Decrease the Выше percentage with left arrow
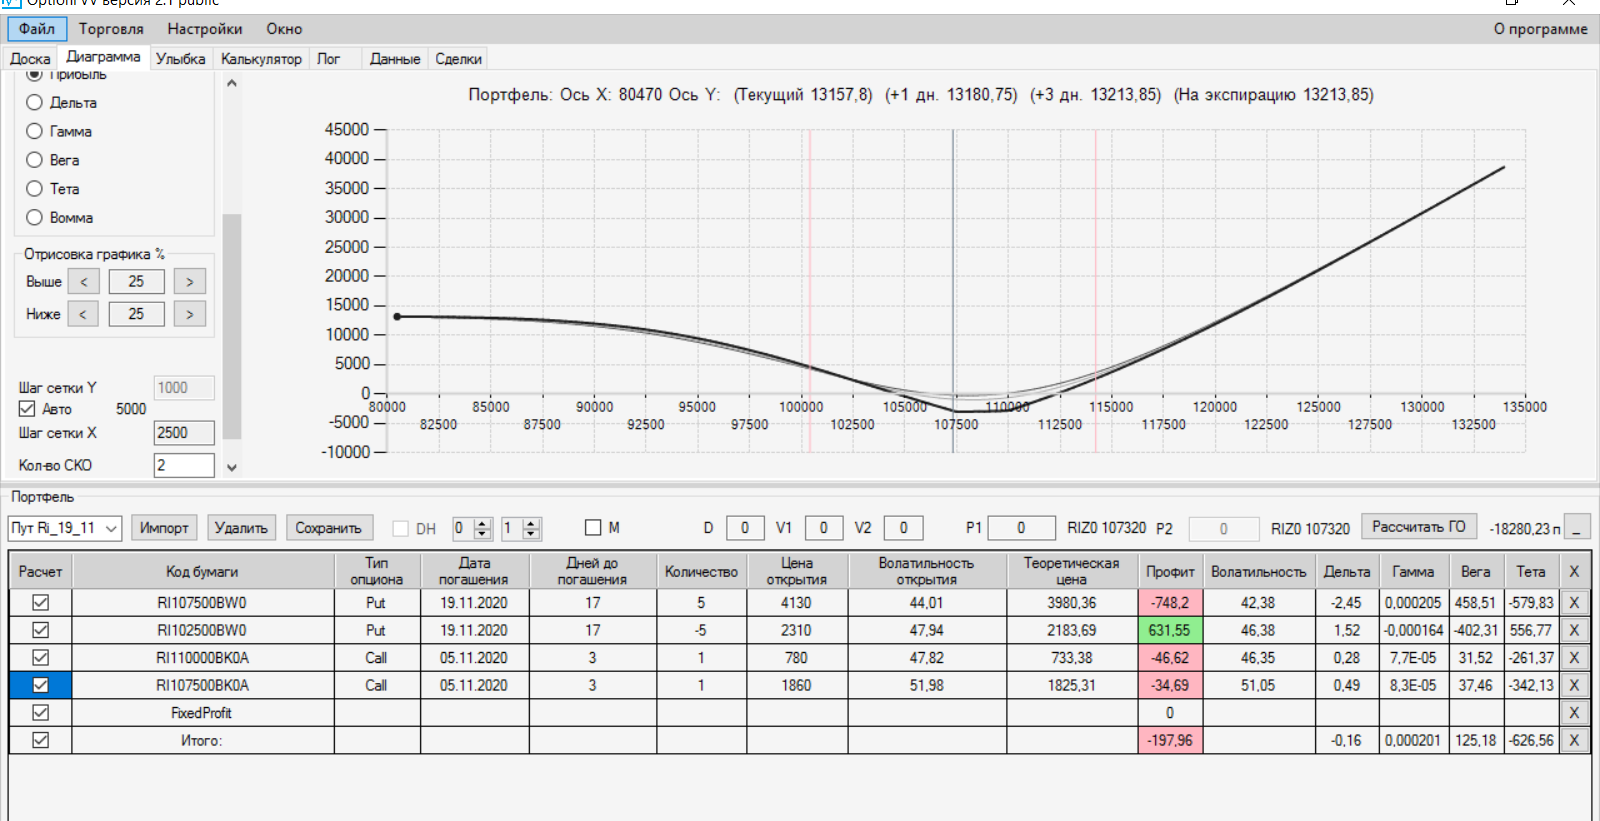 pyautogui.click(x=84, y=282)
